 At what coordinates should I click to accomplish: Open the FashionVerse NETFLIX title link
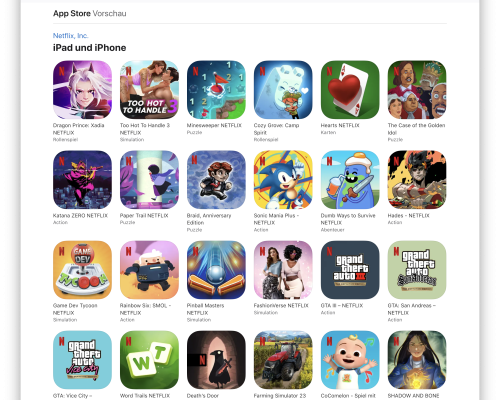[281, 306]
